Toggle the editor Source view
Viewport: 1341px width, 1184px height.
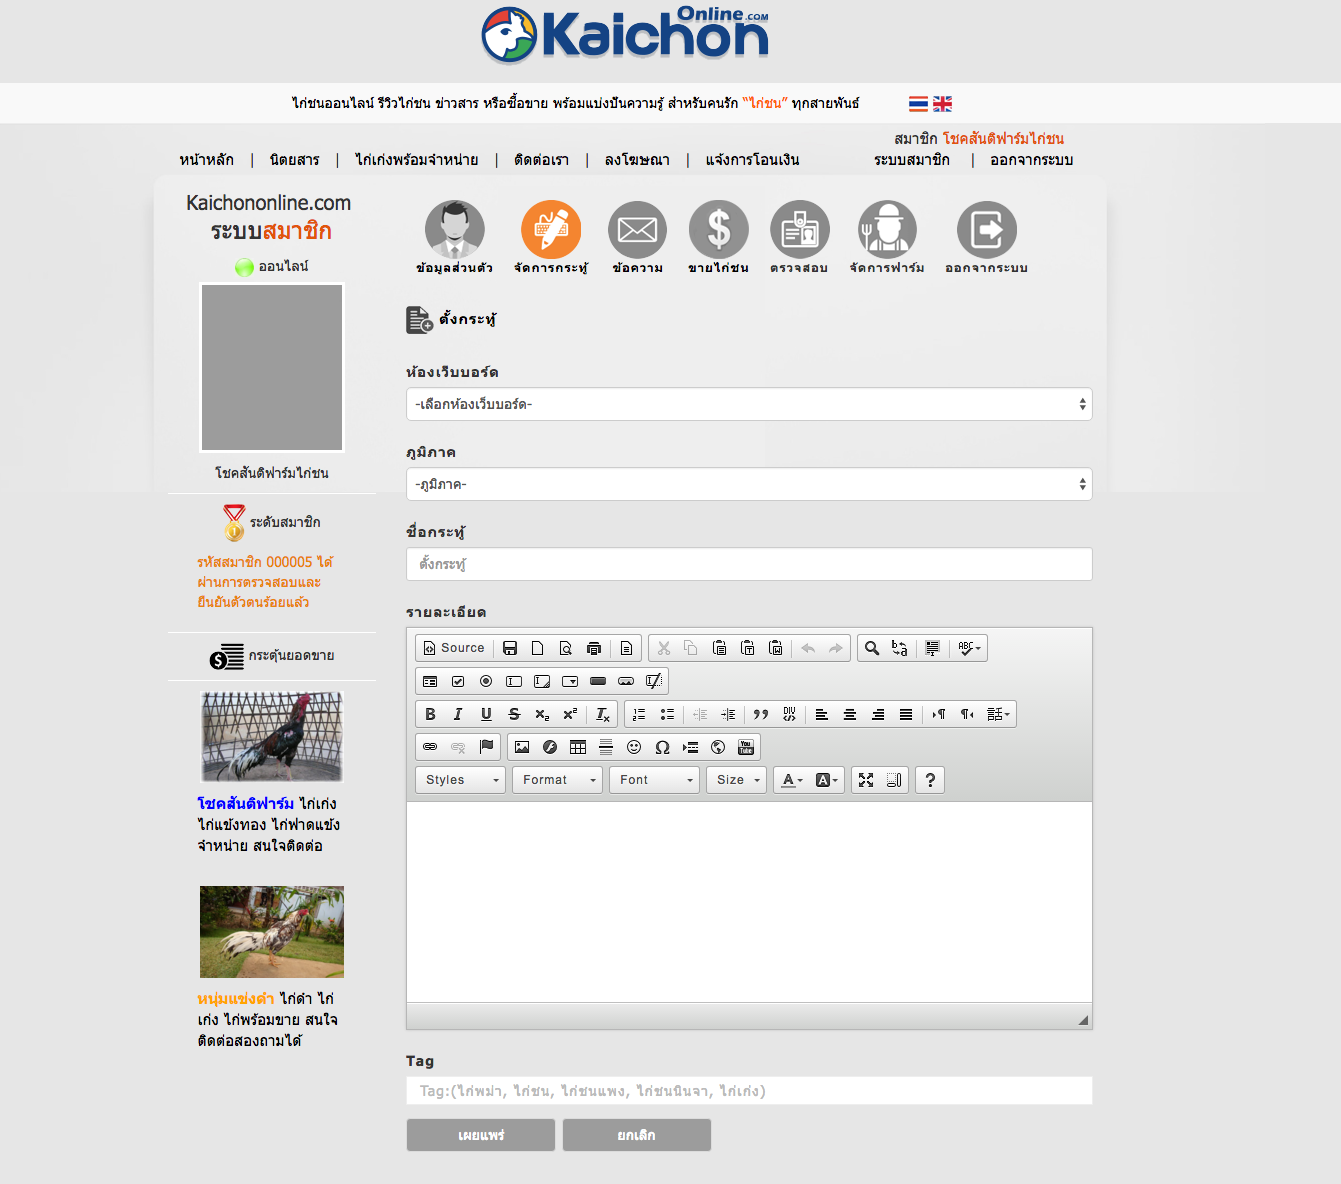[x=454, y=648]
